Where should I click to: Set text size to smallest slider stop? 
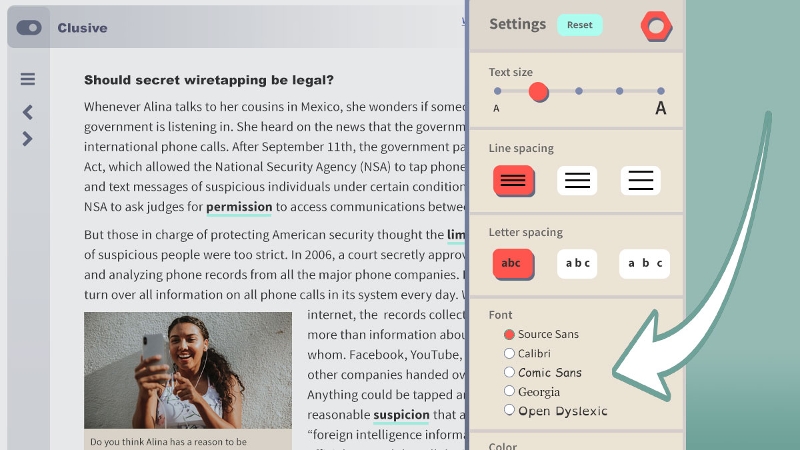(497, 91)
